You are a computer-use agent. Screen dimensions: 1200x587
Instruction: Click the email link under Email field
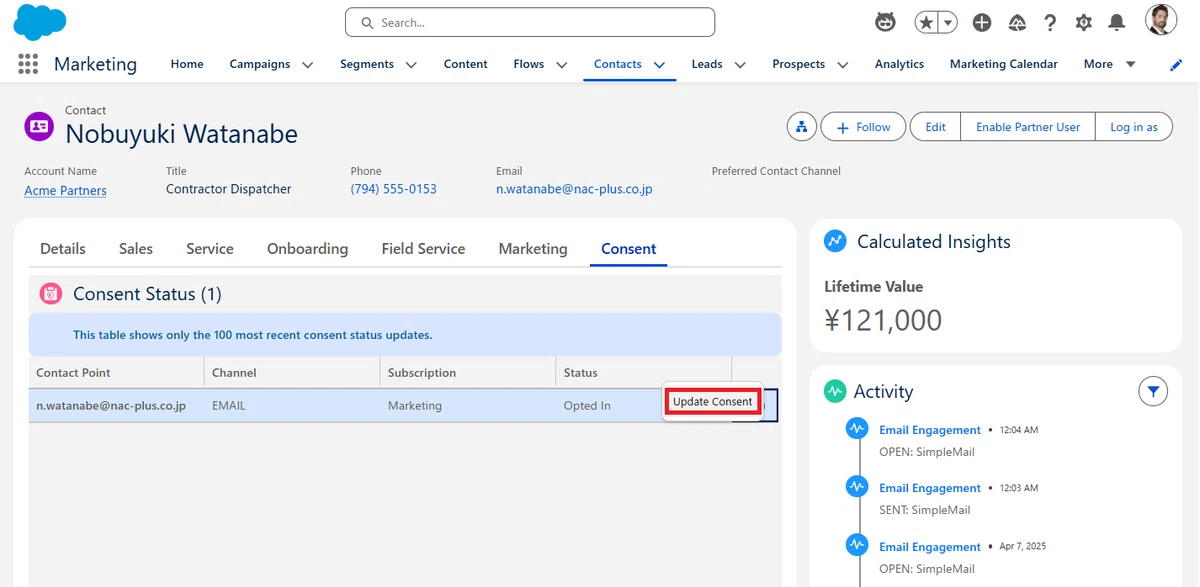[574, 188]
